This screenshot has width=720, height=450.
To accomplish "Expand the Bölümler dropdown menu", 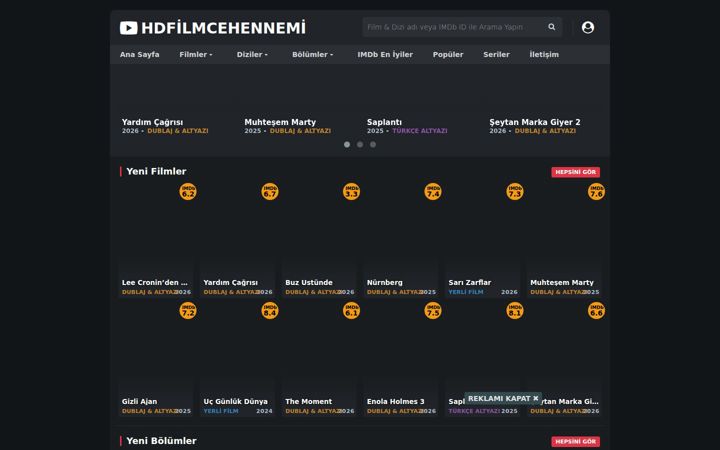I will coord(312,54).
